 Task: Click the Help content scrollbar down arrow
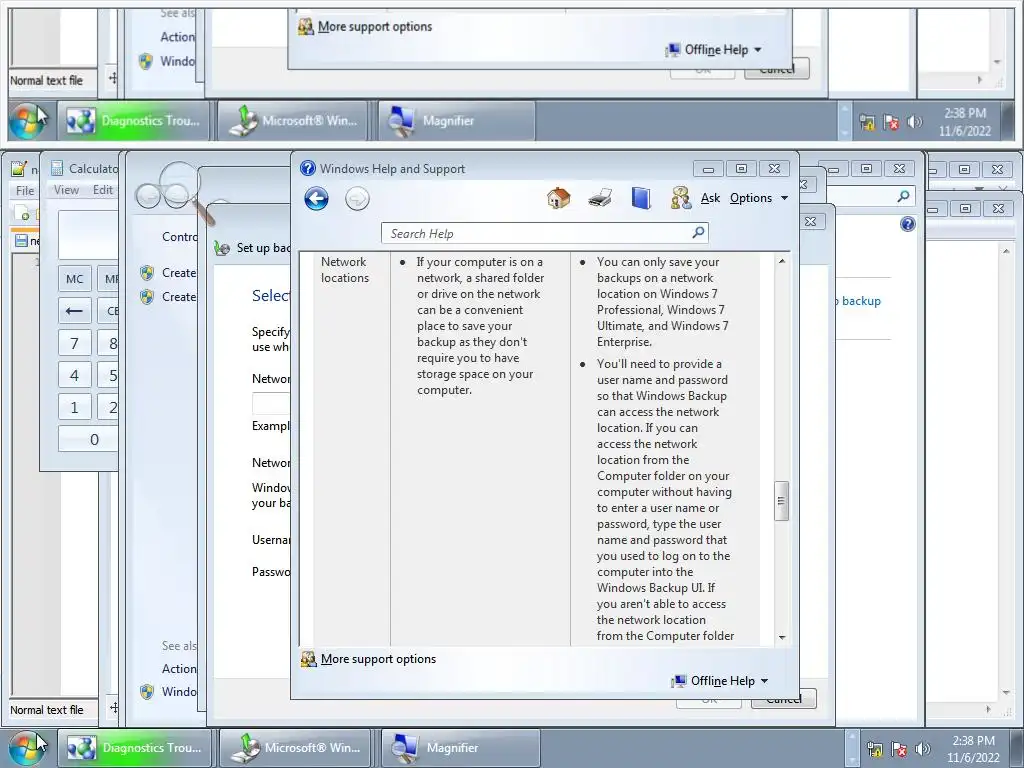(782, 637)
